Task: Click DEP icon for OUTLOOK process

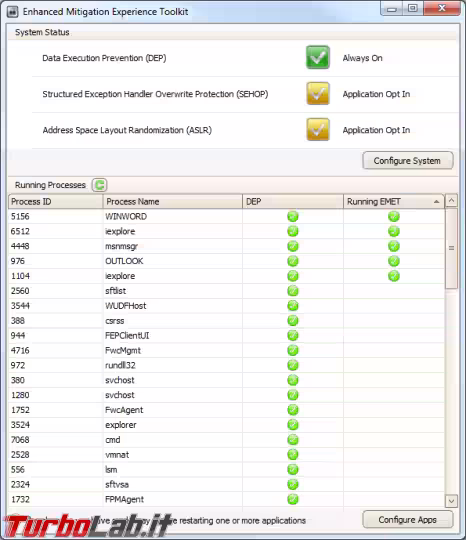Action: (x=293, y=261)
